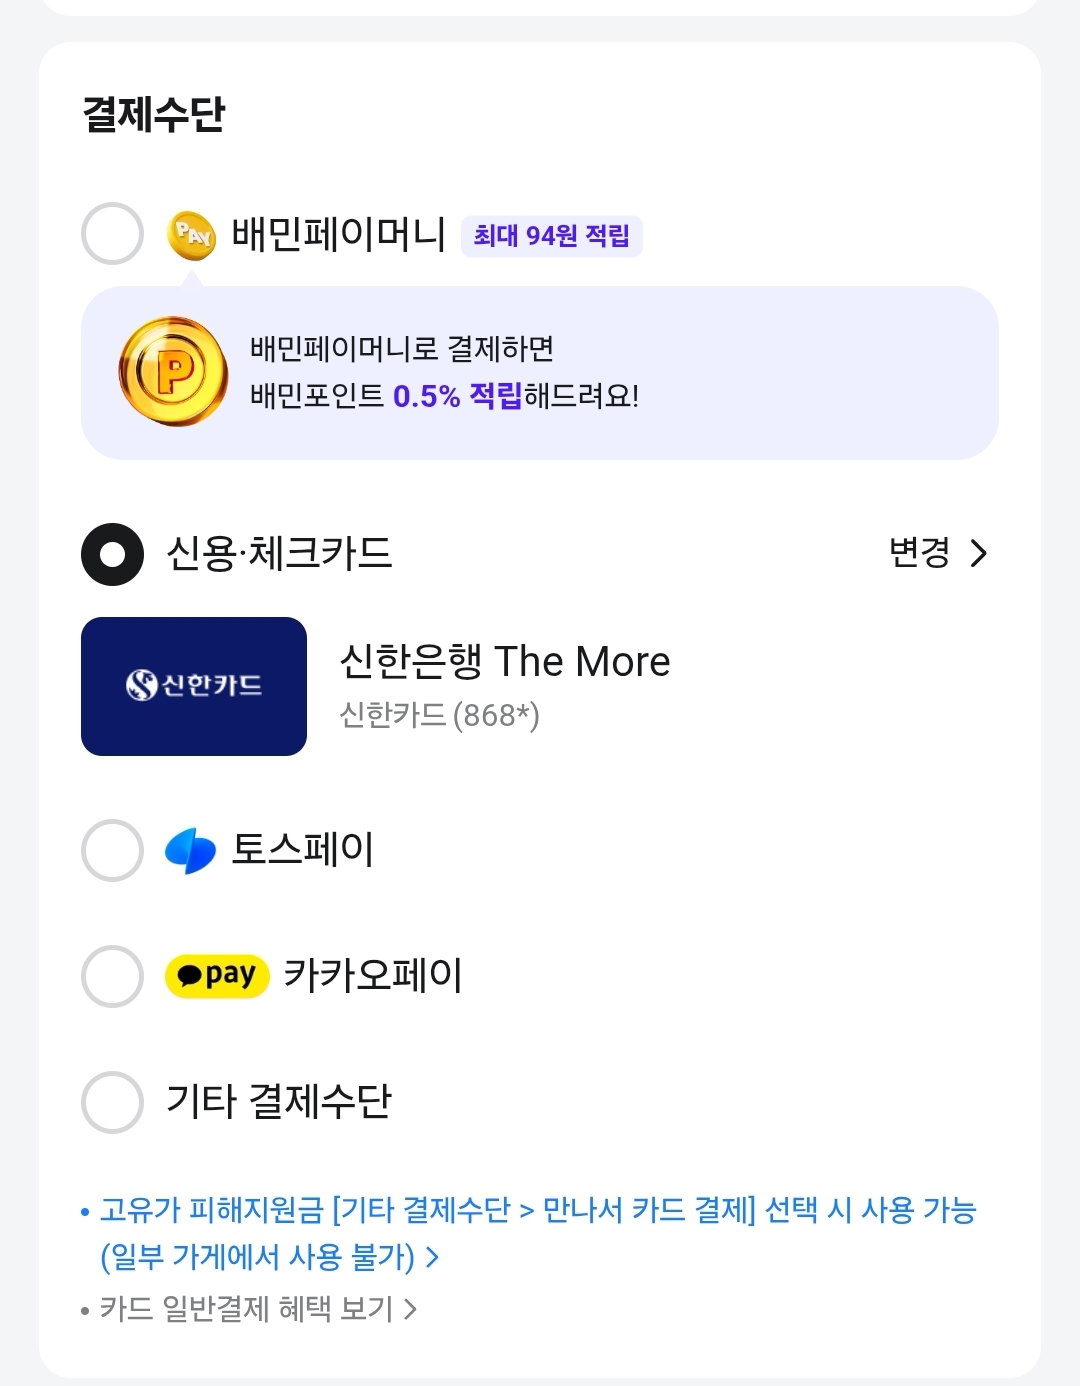Select the 신용·체크카드 radio button
This screenshot has width=1080, height=1386.
pyautogui.click(x=112, y=554)
